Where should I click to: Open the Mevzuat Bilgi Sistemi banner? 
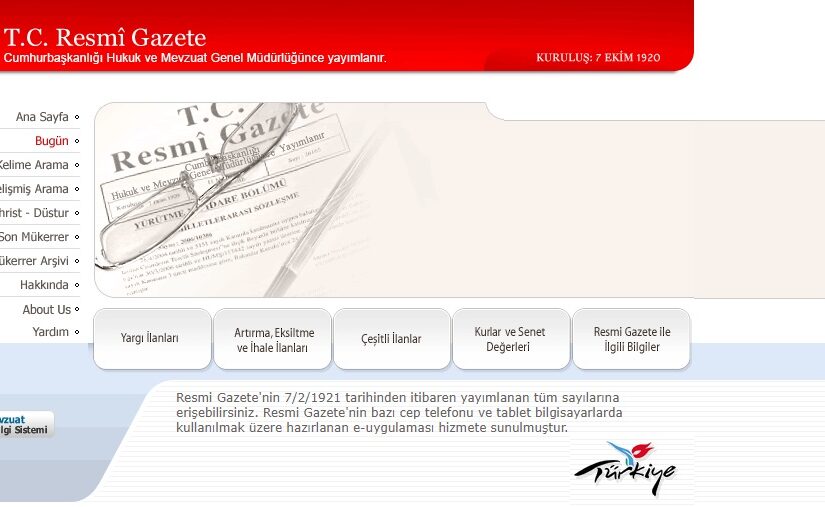26,424
